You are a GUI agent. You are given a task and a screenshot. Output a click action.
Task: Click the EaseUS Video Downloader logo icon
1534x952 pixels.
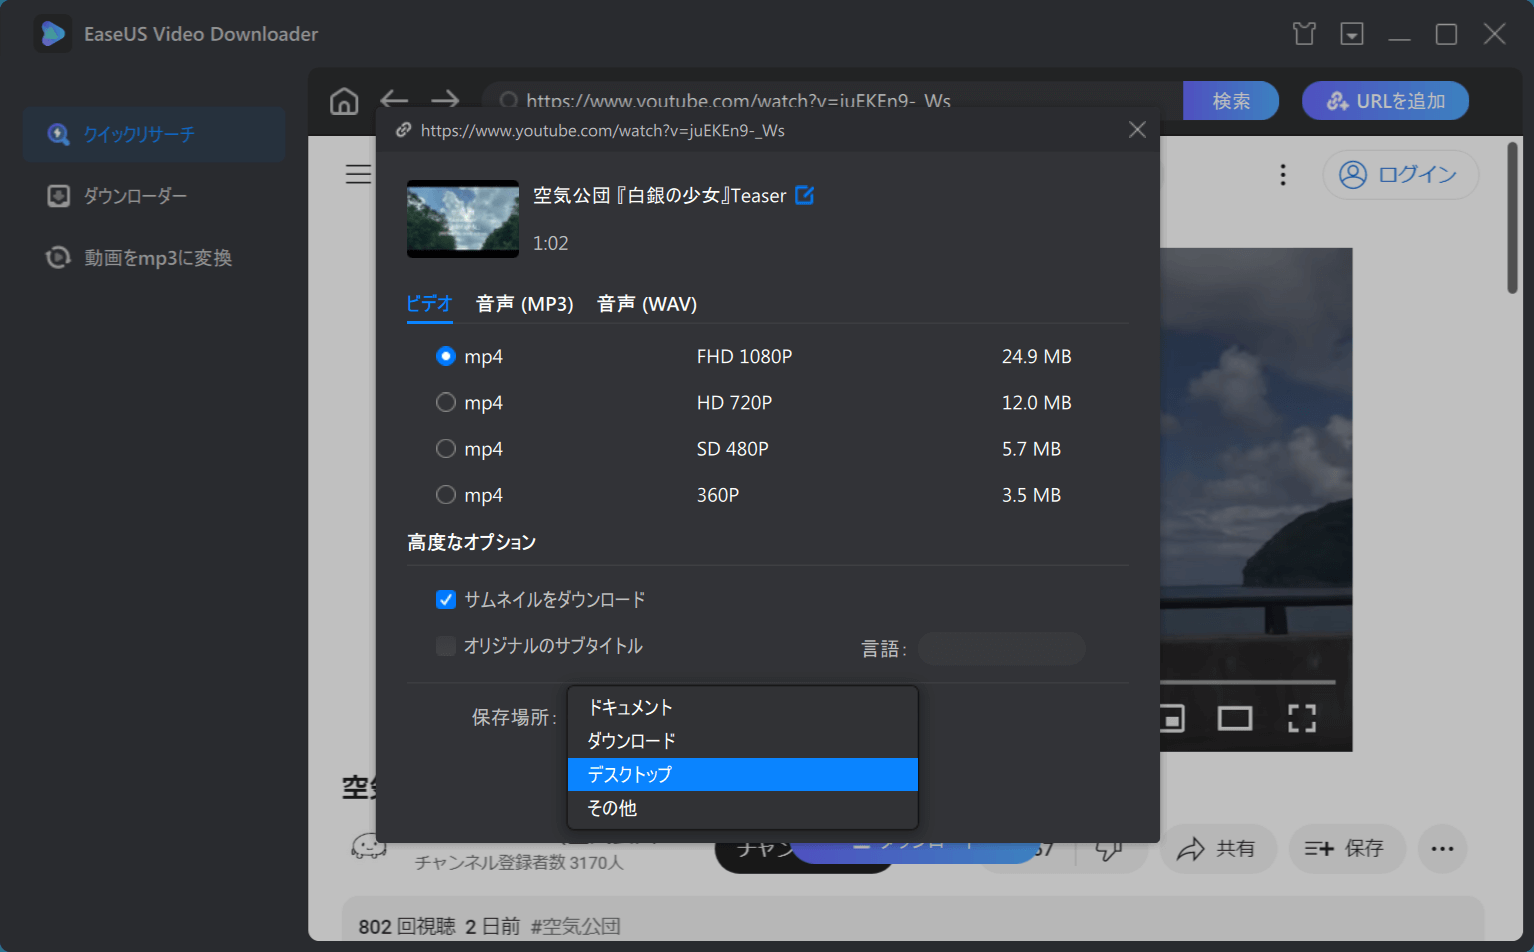[52, 34]
